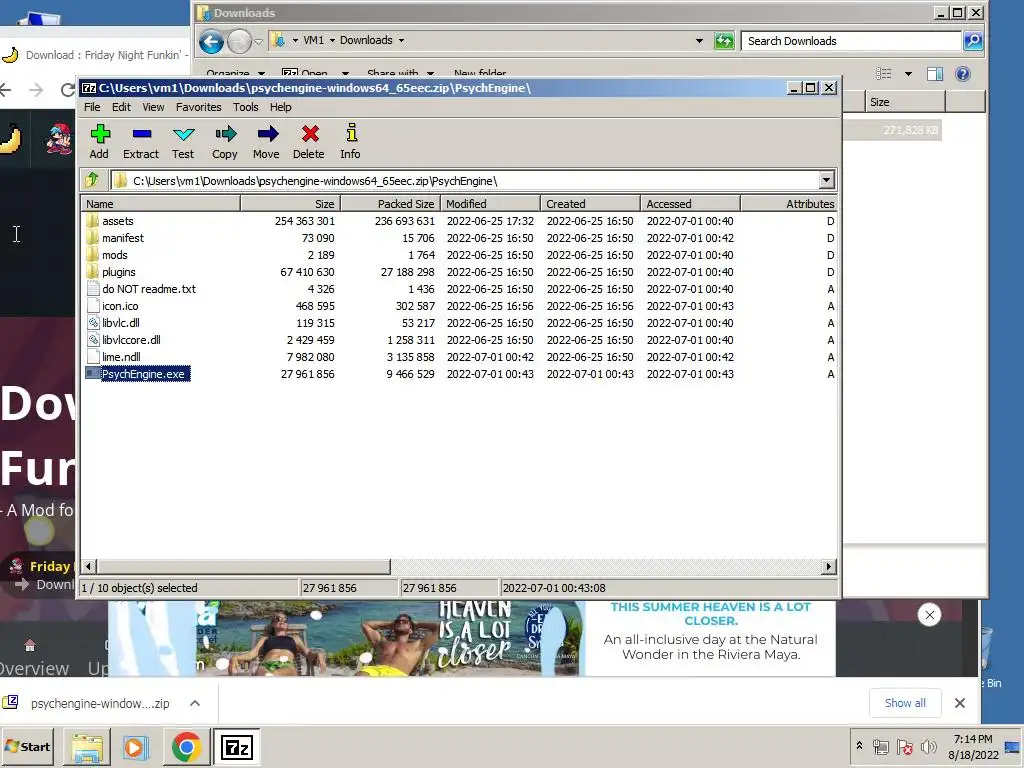Open Windows Explorer from the taskbar

pyautogui.click(x=87, y=747)
